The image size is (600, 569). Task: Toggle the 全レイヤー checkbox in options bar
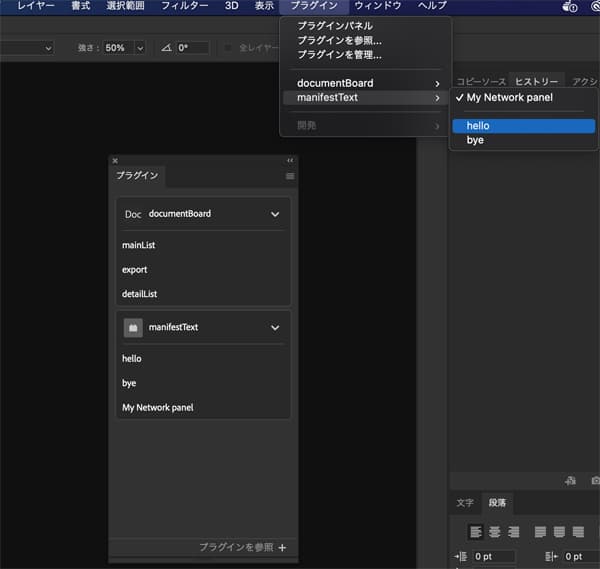[x=229, y=48]
